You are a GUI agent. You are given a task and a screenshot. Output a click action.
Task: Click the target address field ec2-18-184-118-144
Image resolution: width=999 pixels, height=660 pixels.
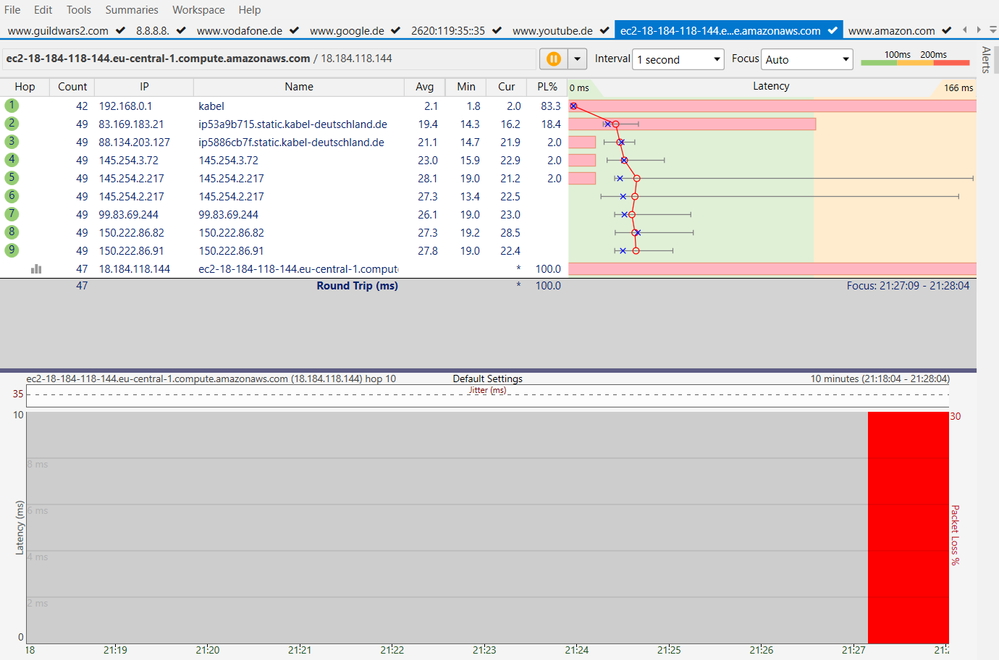[269, 59]
